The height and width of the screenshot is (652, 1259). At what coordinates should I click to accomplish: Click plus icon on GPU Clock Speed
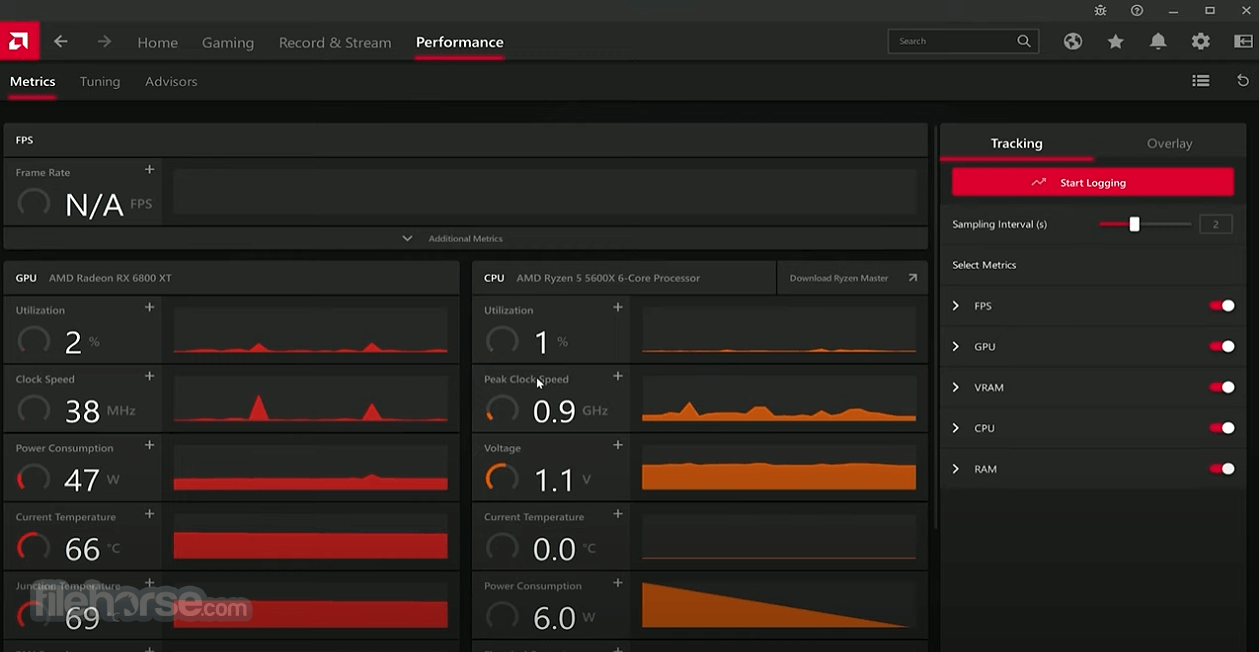click(149, 376)
